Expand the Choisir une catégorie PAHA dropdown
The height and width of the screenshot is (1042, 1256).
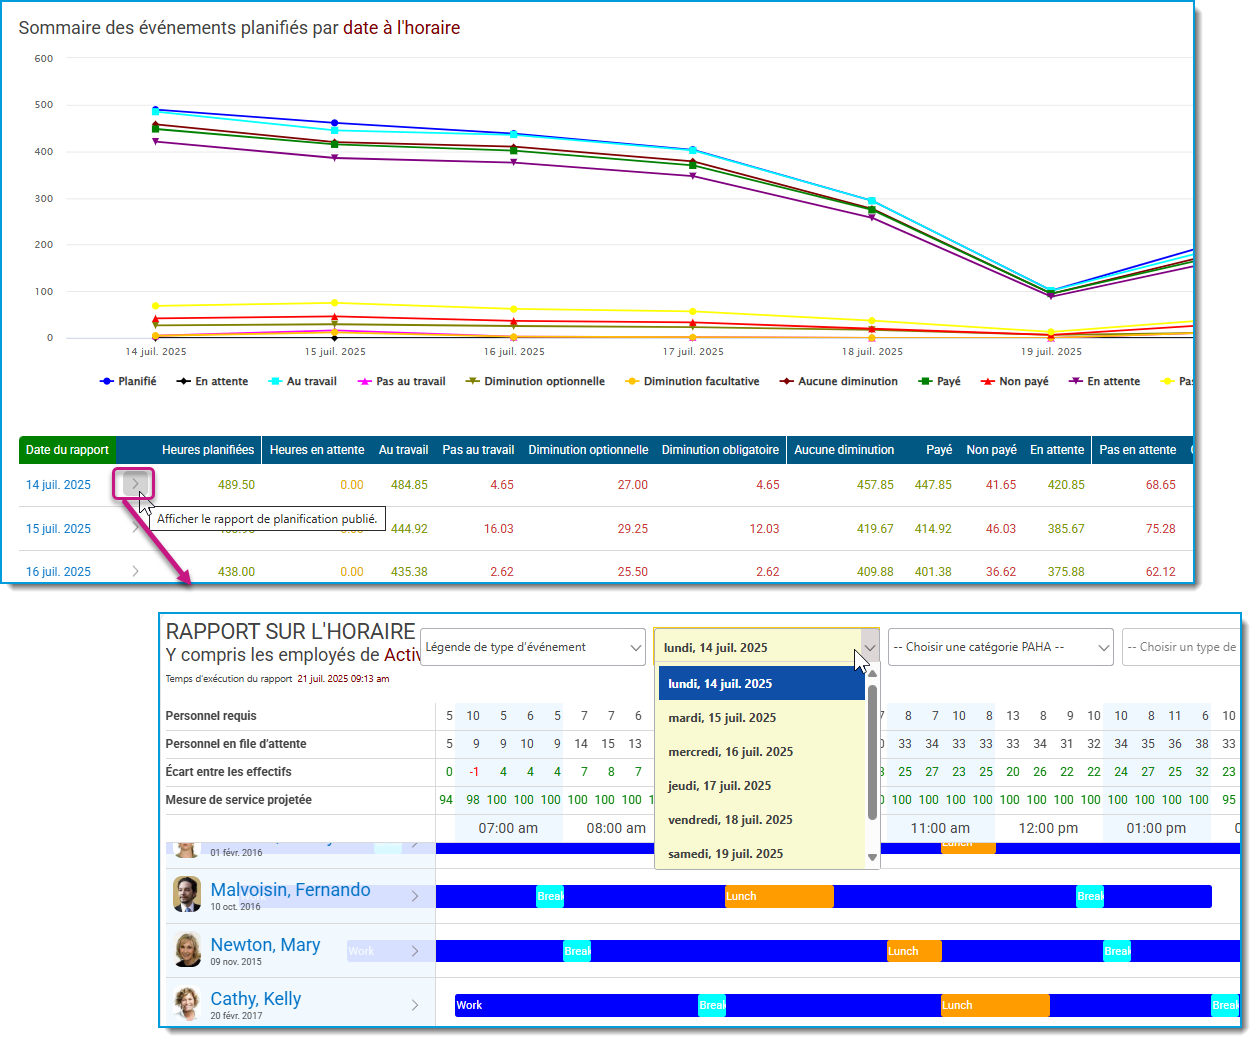tap(1000, 647)
